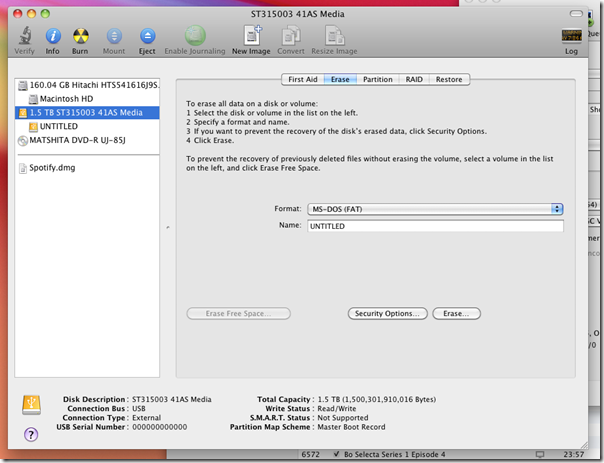Click the Total Capacity value text

click(x=377, y=399)
